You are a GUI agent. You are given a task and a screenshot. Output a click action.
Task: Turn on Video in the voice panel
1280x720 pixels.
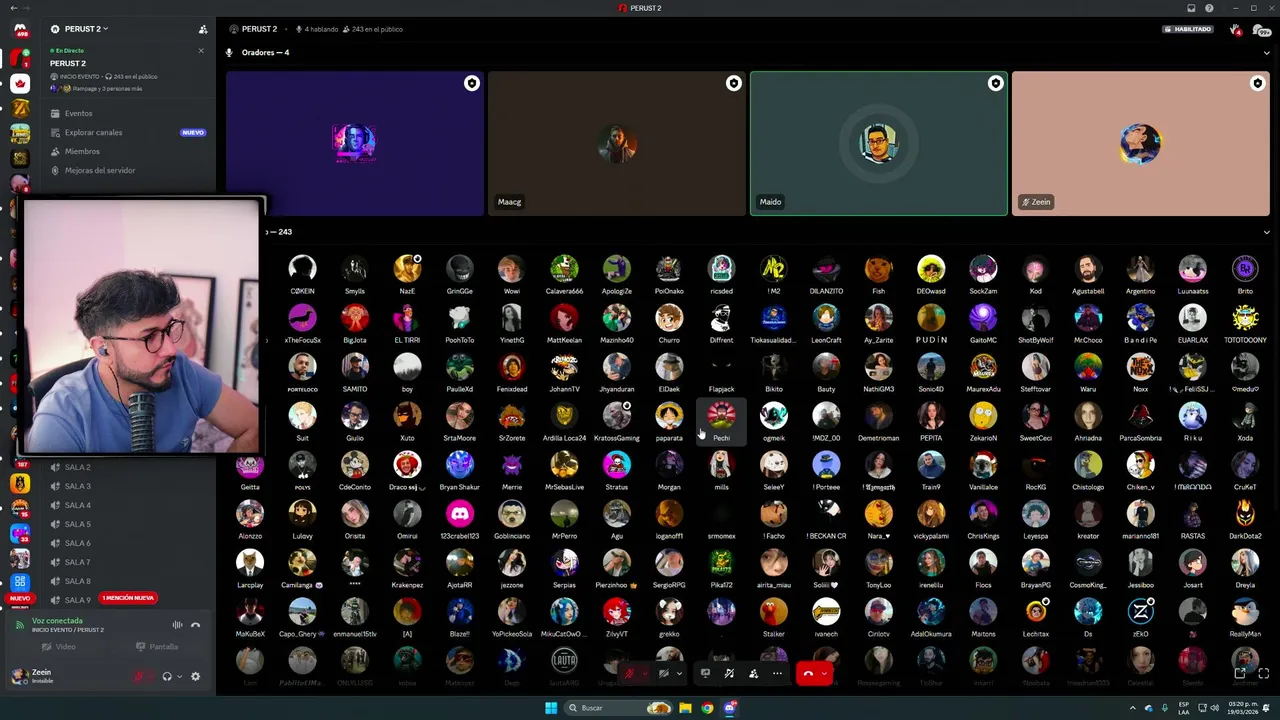[59, 647]
